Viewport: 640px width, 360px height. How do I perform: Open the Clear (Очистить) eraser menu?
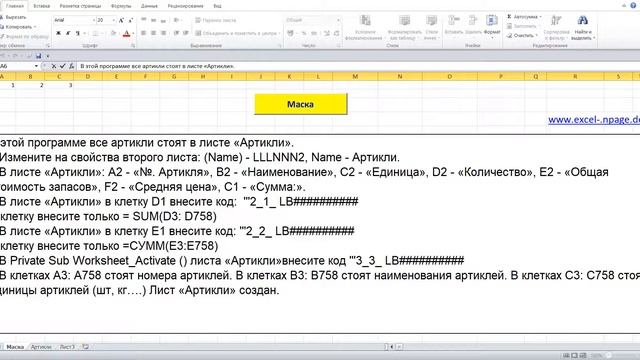(x=522, y=36)
